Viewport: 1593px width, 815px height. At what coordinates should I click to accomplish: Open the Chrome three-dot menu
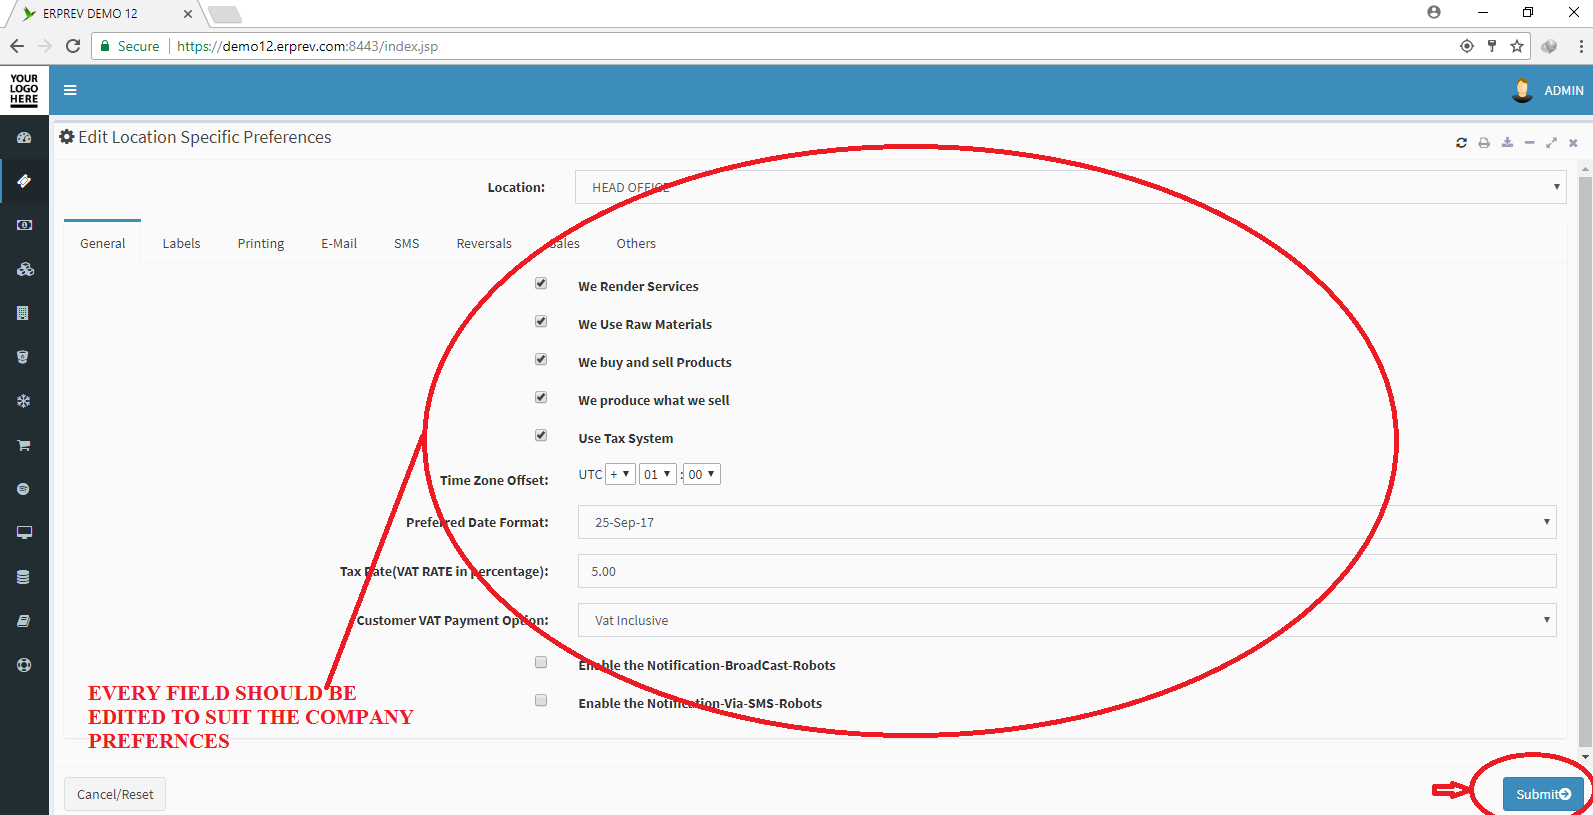click(x=1580, y=46)
